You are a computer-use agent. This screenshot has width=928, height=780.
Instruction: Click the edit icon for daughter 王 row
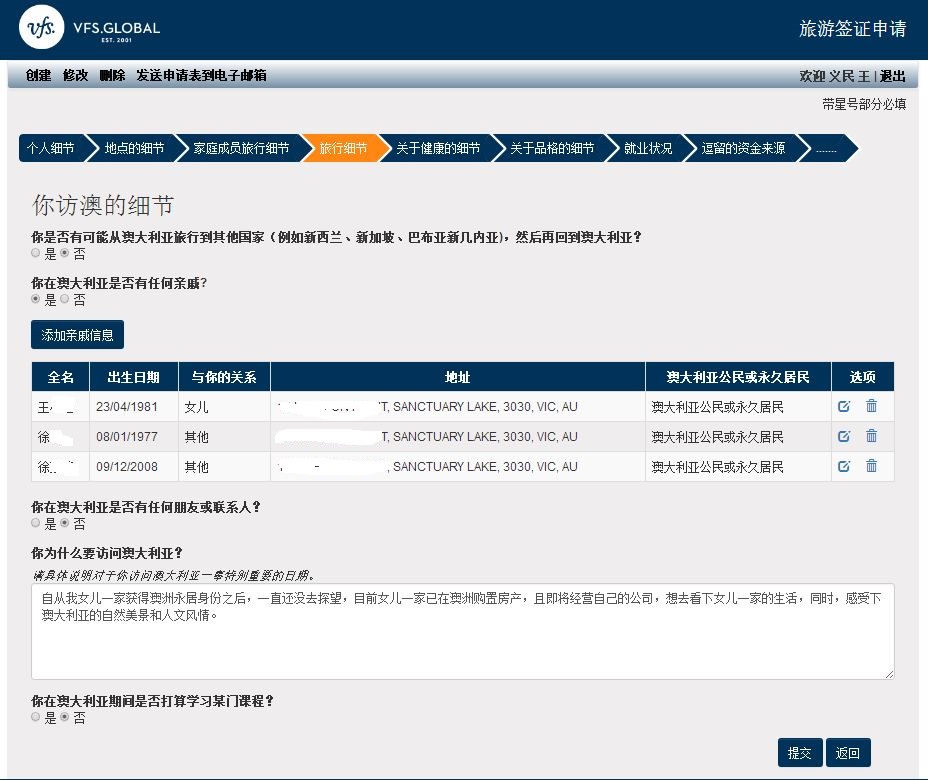click(x=844, y=406)
